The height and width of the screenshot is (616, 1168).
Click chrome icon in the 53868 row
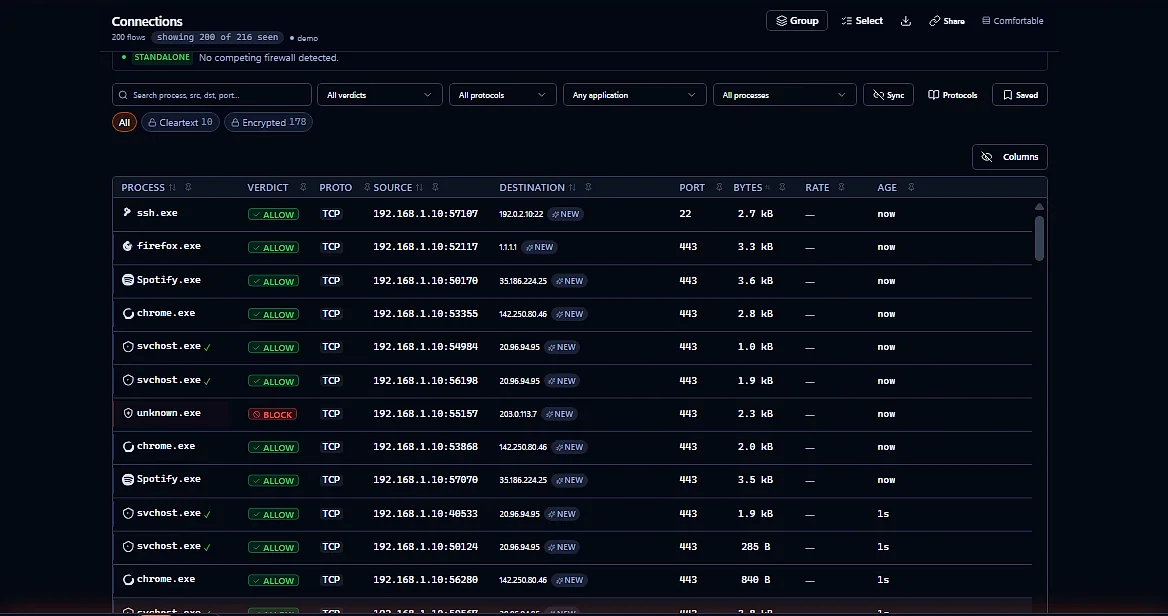point(127,447)
